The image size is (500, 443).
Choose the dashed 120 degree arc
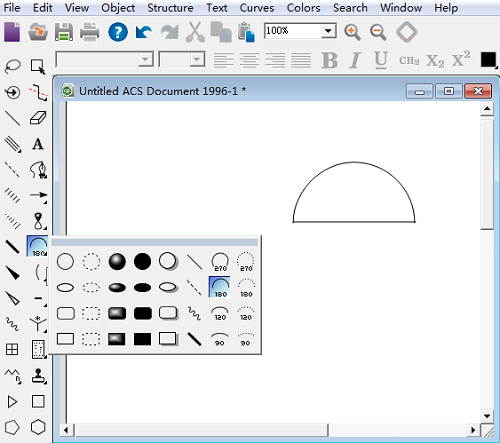click(x=246, y=314)
